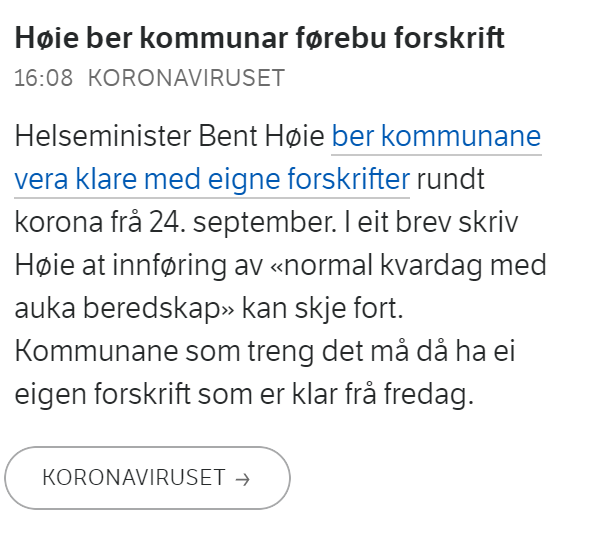Click the arrow icon in the KORONAVIRUSET button
This screenshot has width=600, height=554.
(x=242, y=479)
